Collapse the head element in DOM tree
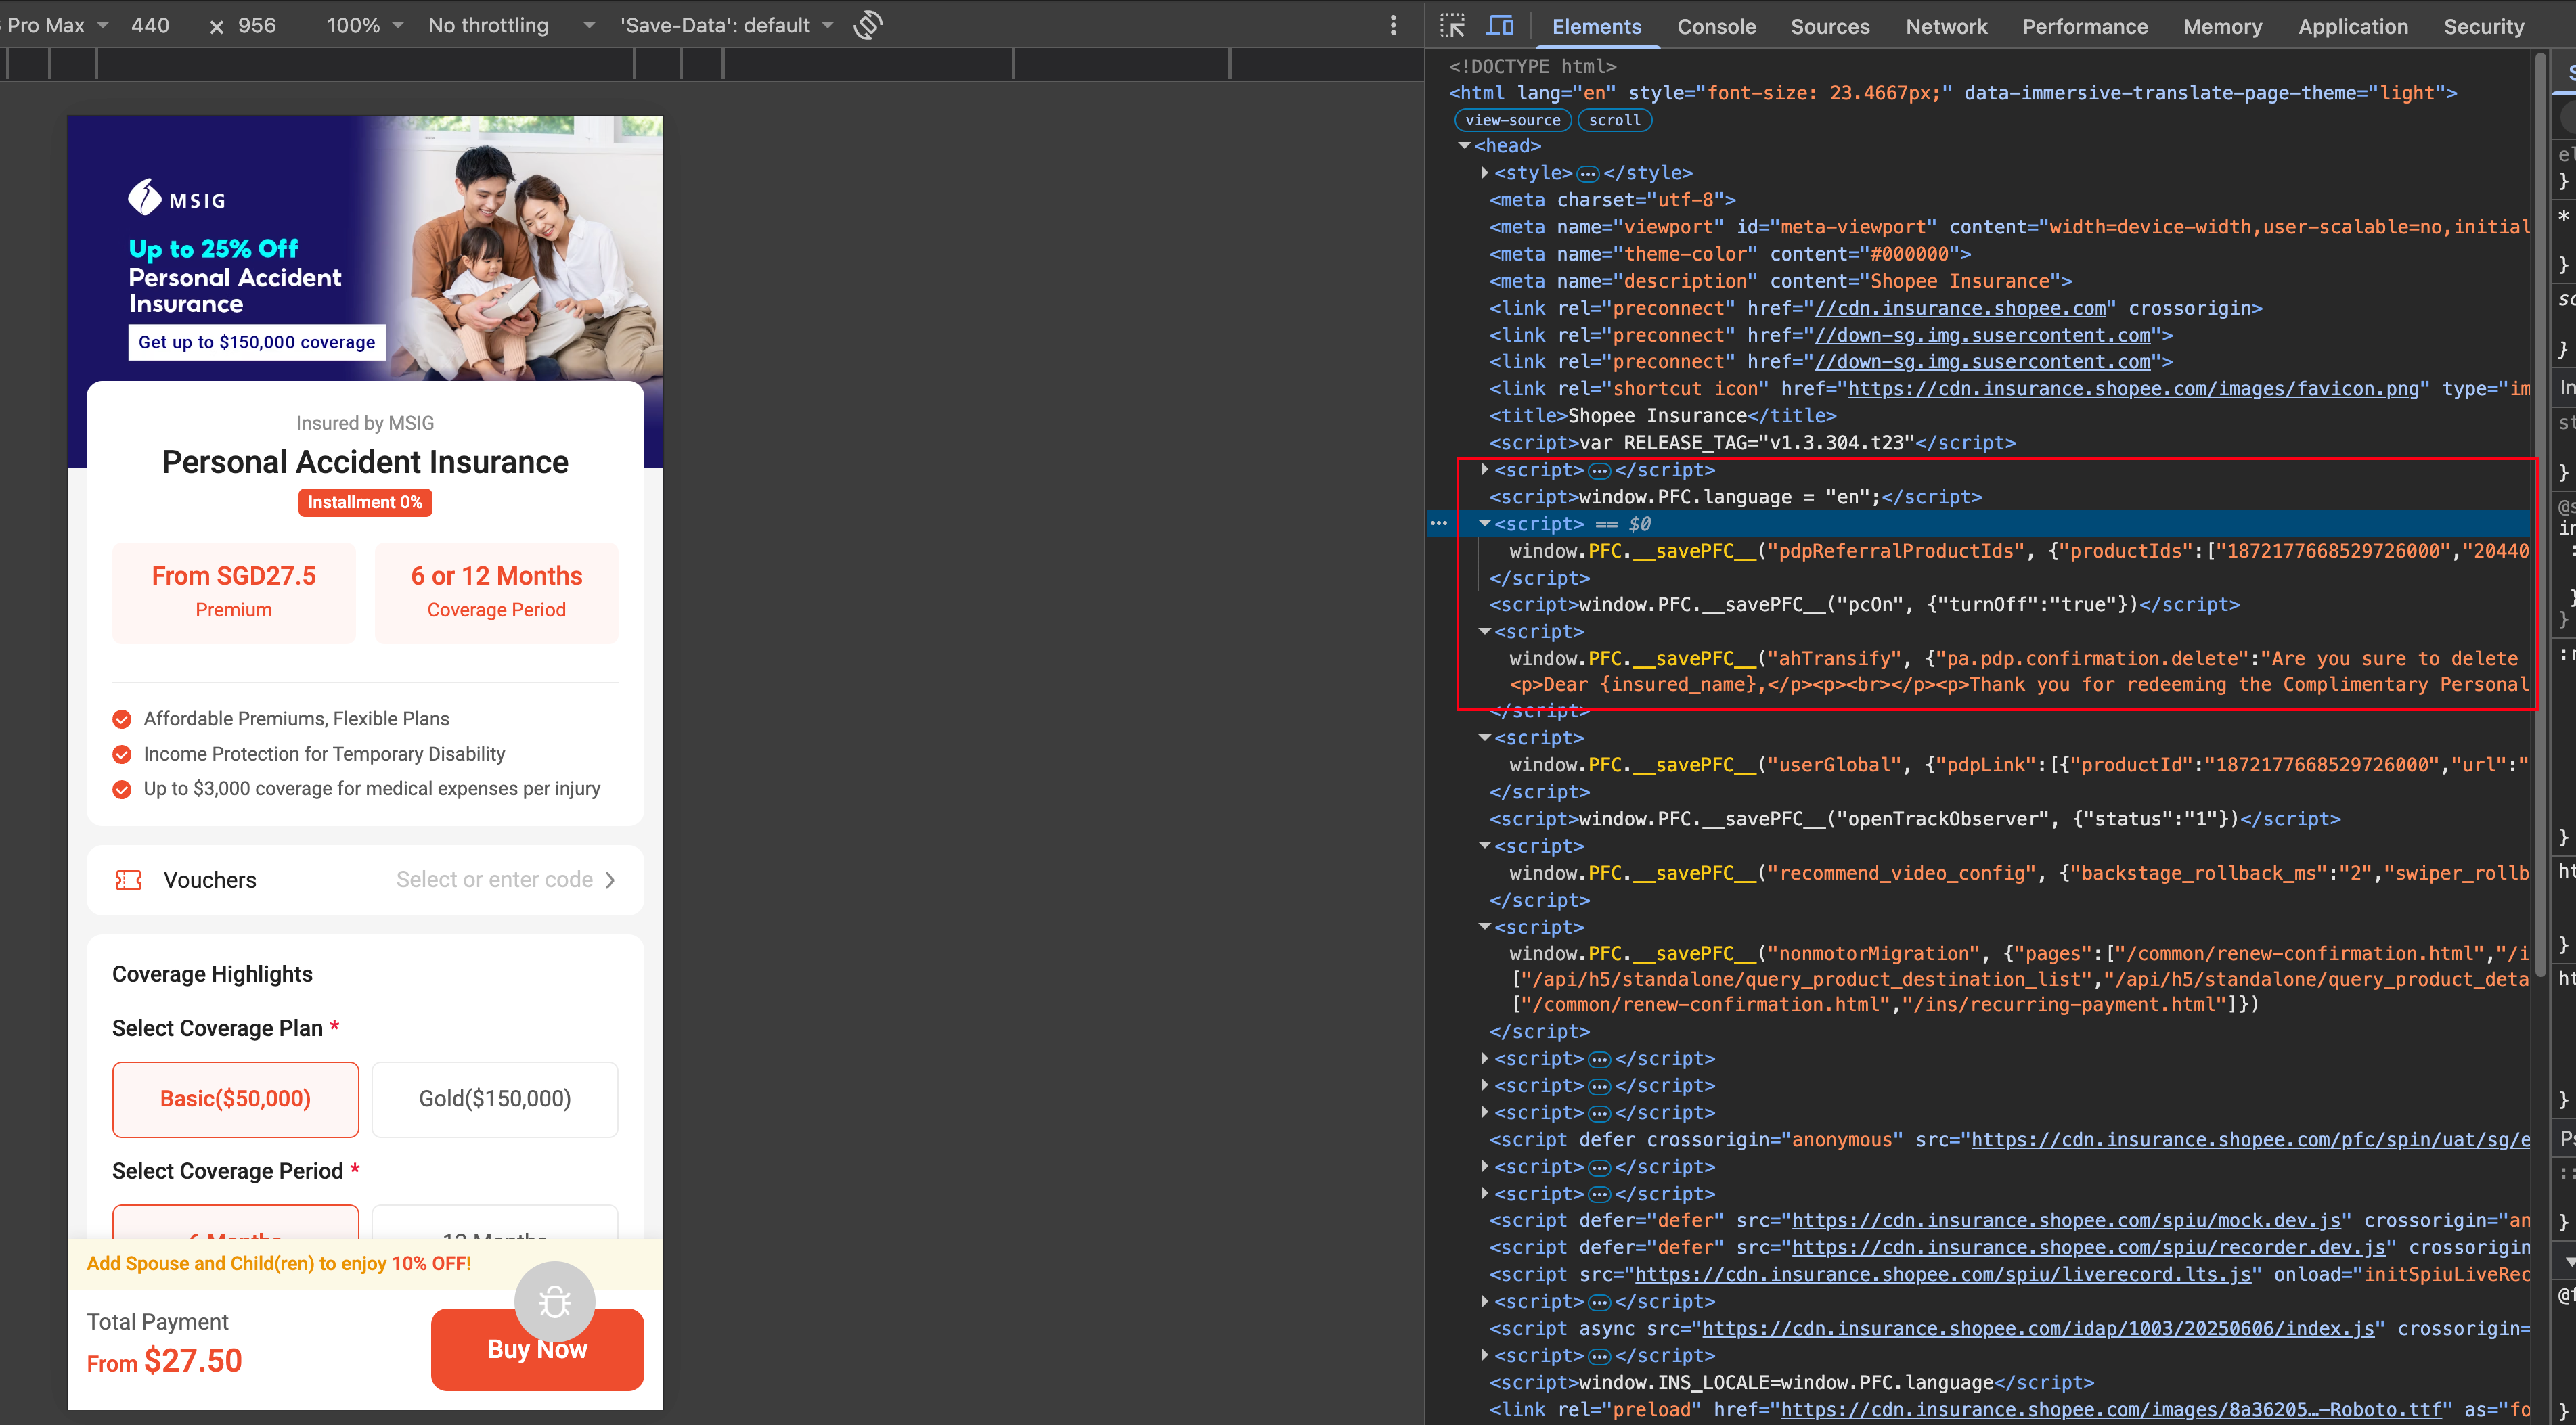Screen dimensions: 2576x1425 [x=1464, y=146]
